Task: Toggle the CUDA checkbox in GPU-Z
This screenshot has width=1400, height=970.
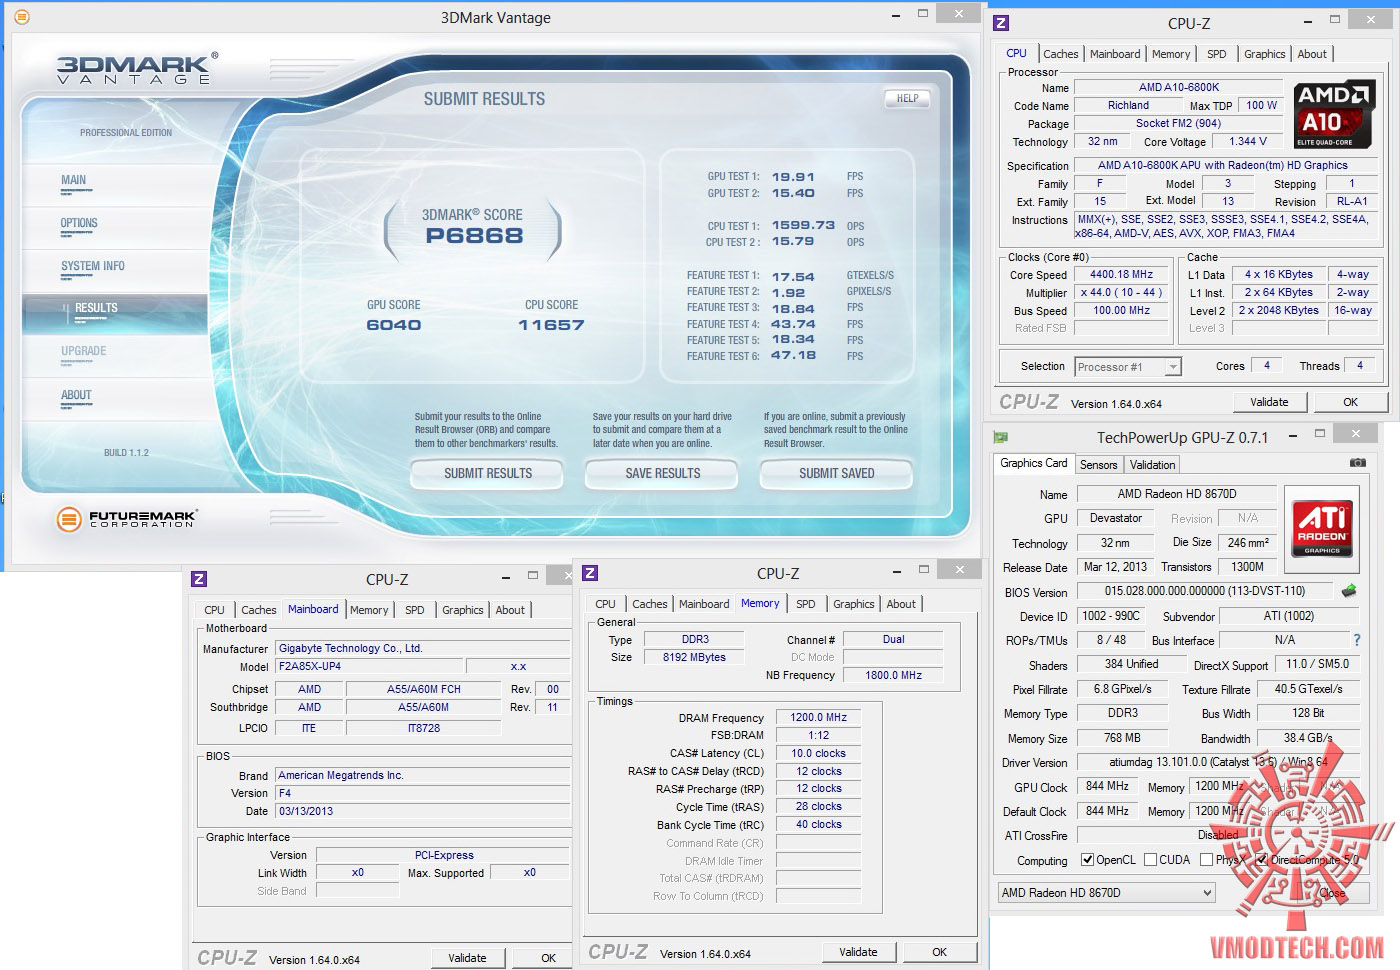Action: pos(1150,860)
